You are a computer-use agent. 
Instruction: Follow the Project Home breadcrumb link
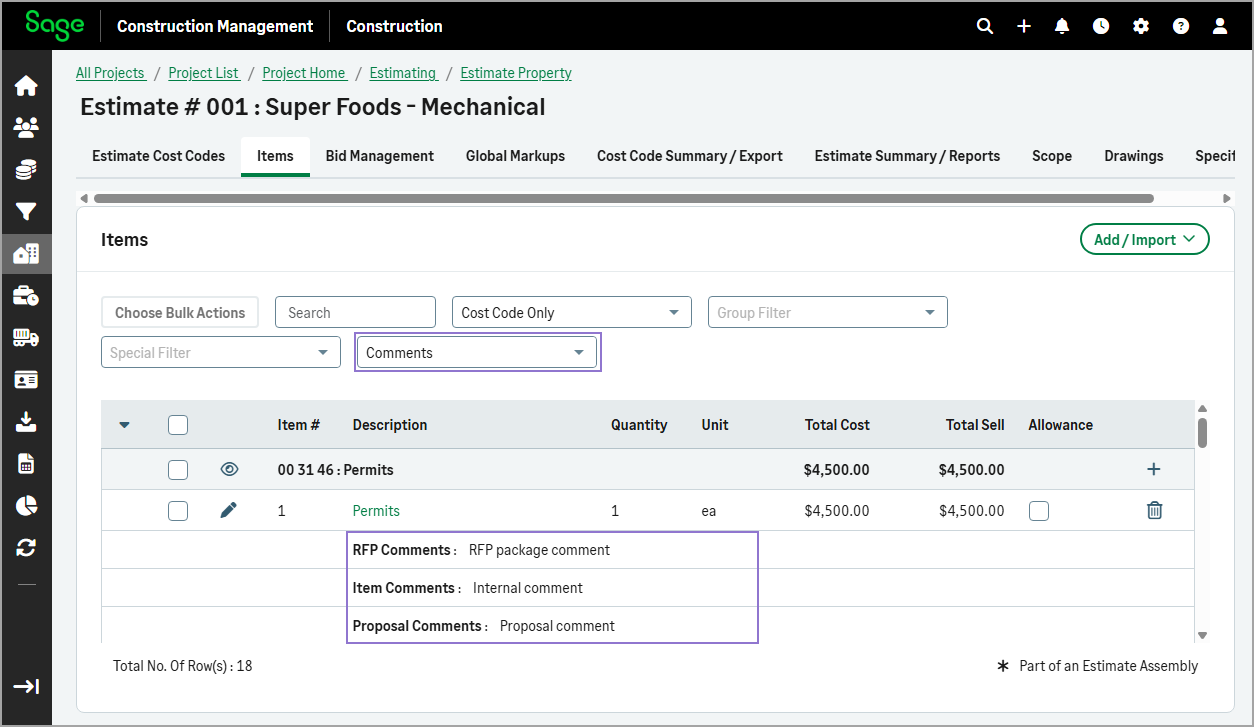[x=304, y=73]
